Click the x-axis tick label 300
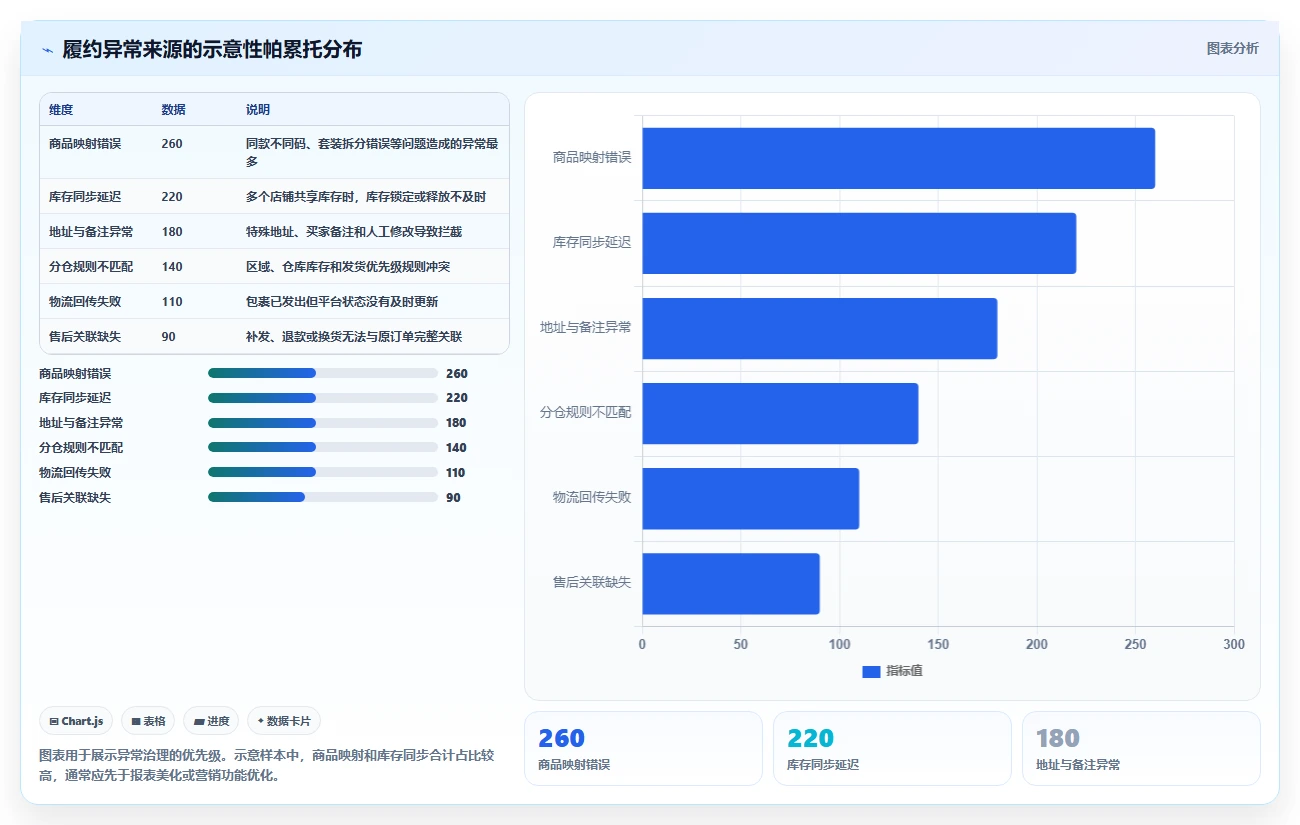The width and height of the screenshot is (1300, 825). (x=1234, y=645)
